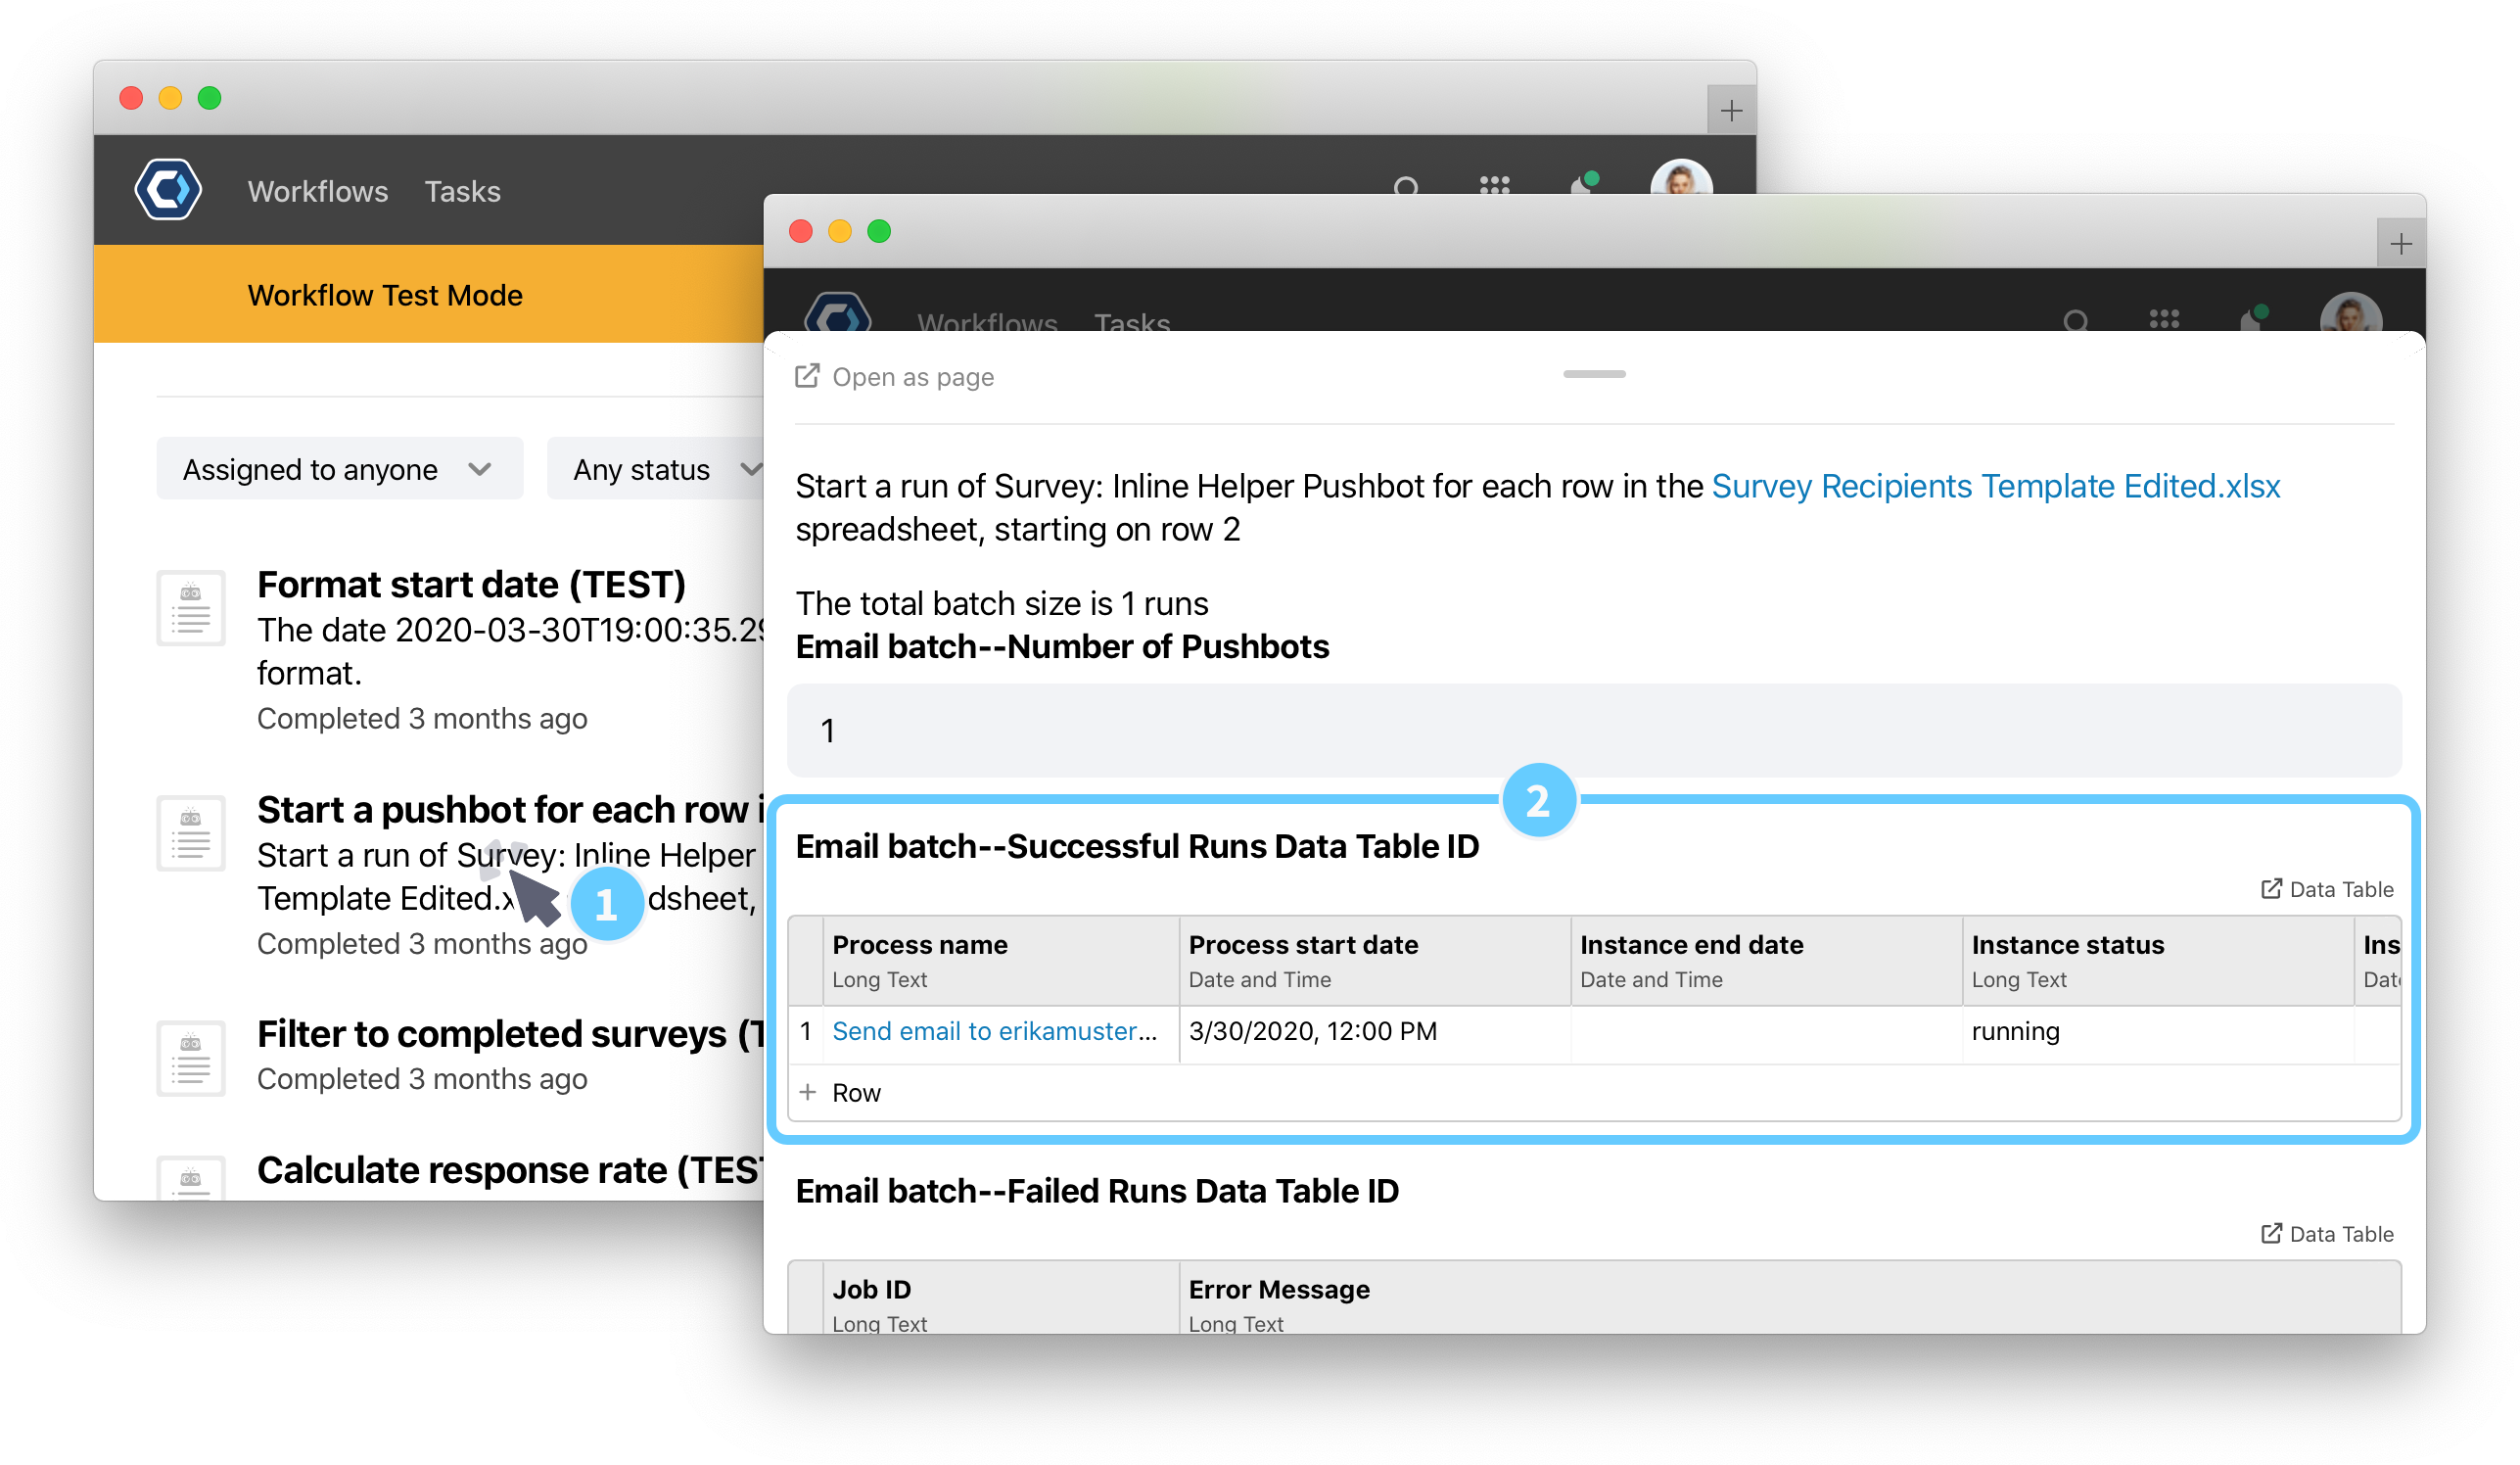The width and height of the screenshot is (2520, 1465).
Task: Open 'Start a pushbot for each row' task
Action: [x=510, y=809]
